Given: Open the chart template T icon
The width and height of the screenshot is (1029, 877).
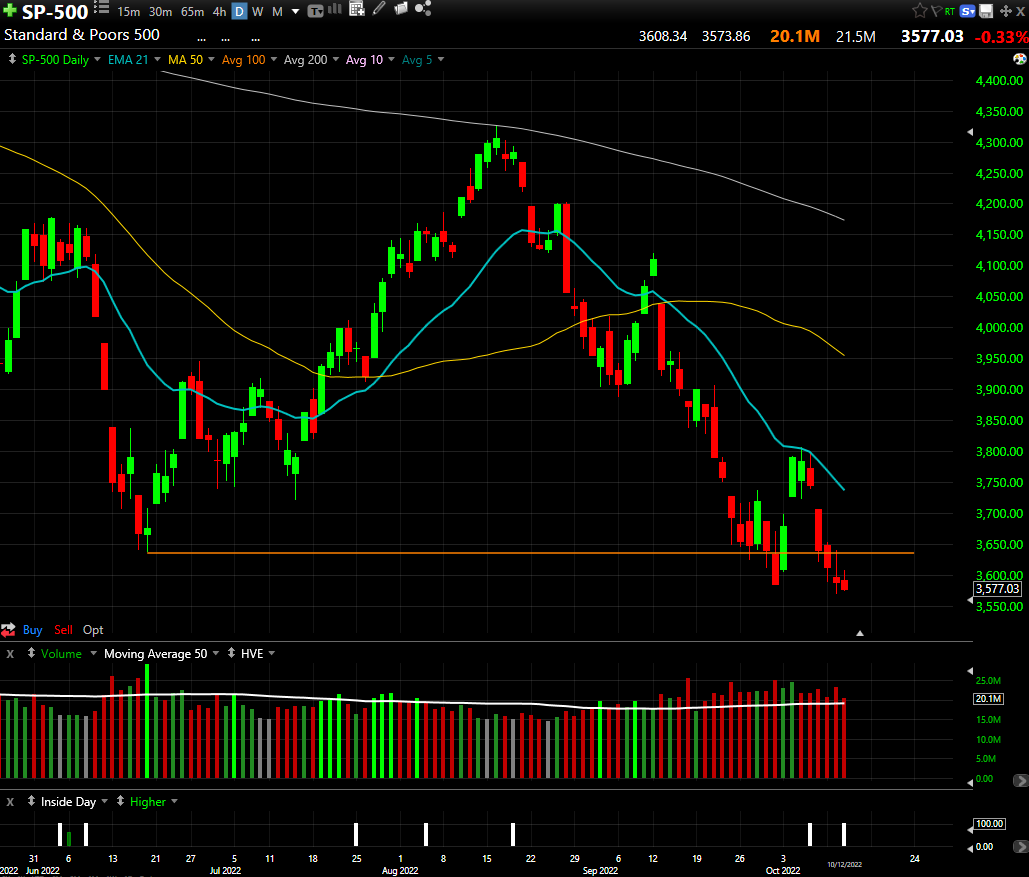Looking at the screenshot, I should click(316, 11).
